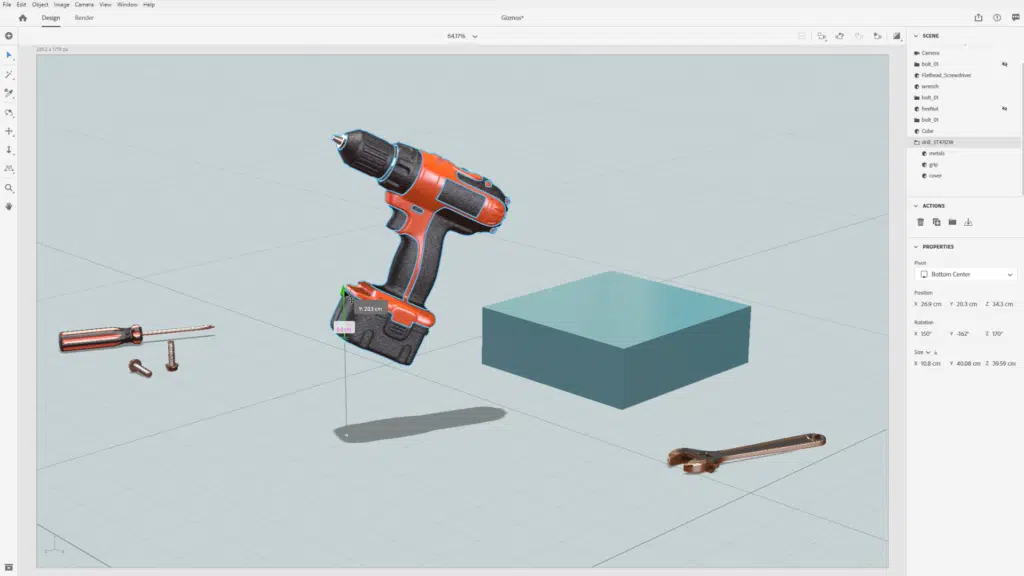
Task: Toggle the comments panel in the top bar
Action: [x=1015, y=17]
